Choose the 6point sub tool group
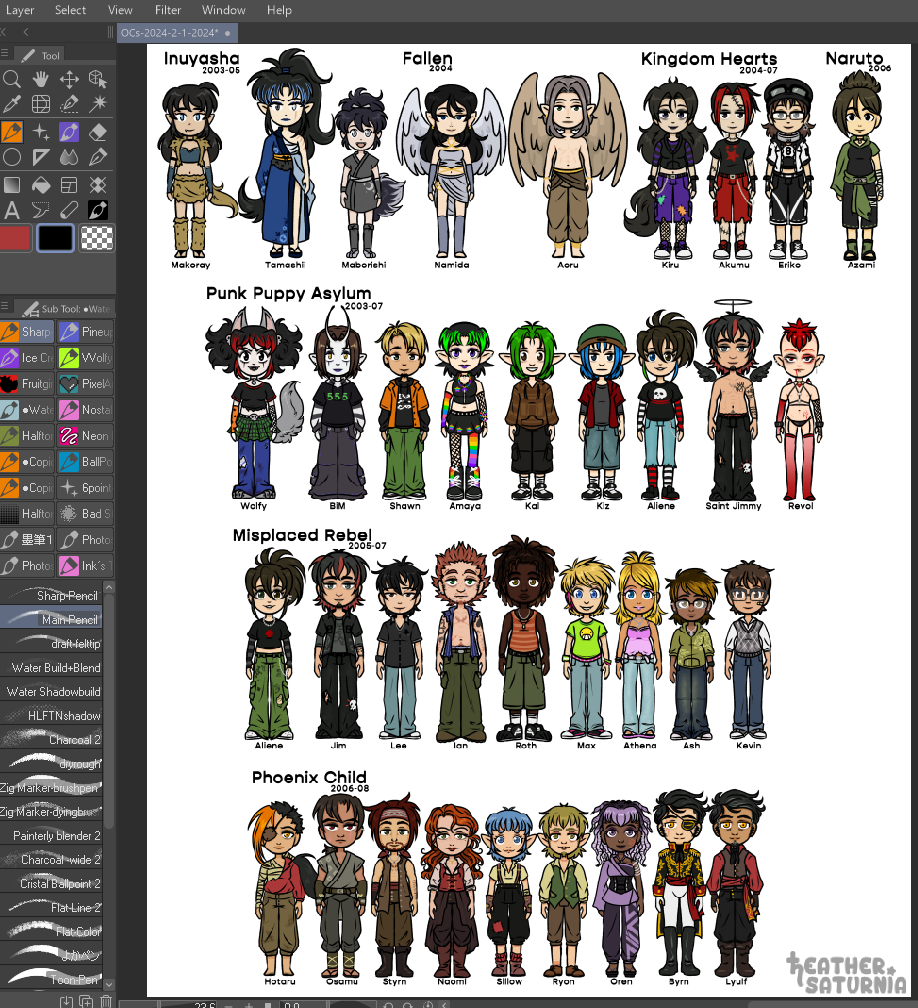 86,488
